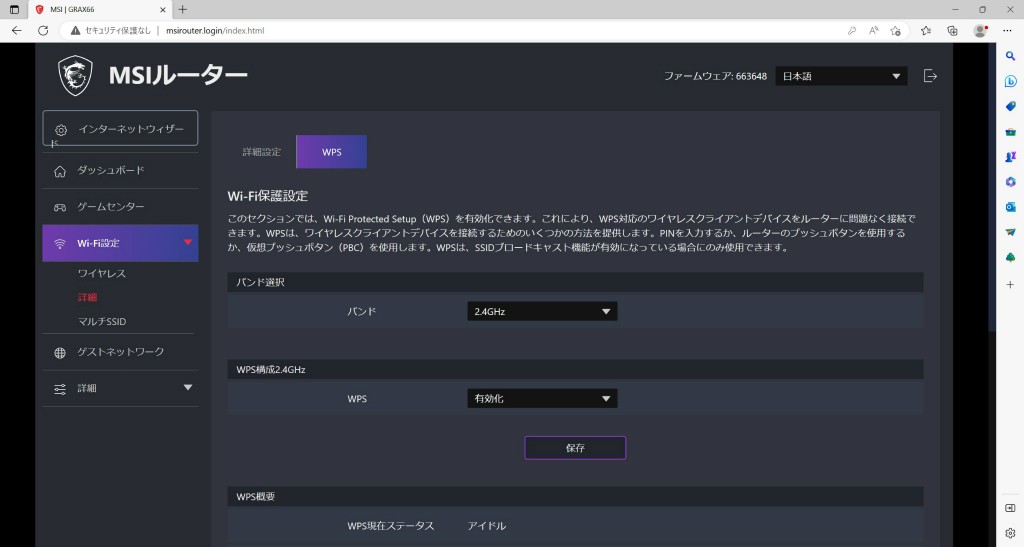Screen dimensions: 1024x547
Task: Open Bing chat icon in Edge sidebar
Action: [x=1010, y=81]
